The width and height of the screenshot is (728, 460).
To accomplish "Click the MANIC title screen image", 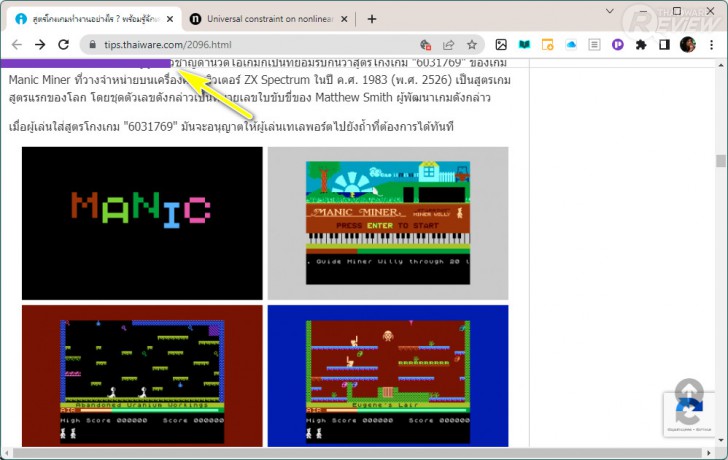I will click(x=142, y=223).
